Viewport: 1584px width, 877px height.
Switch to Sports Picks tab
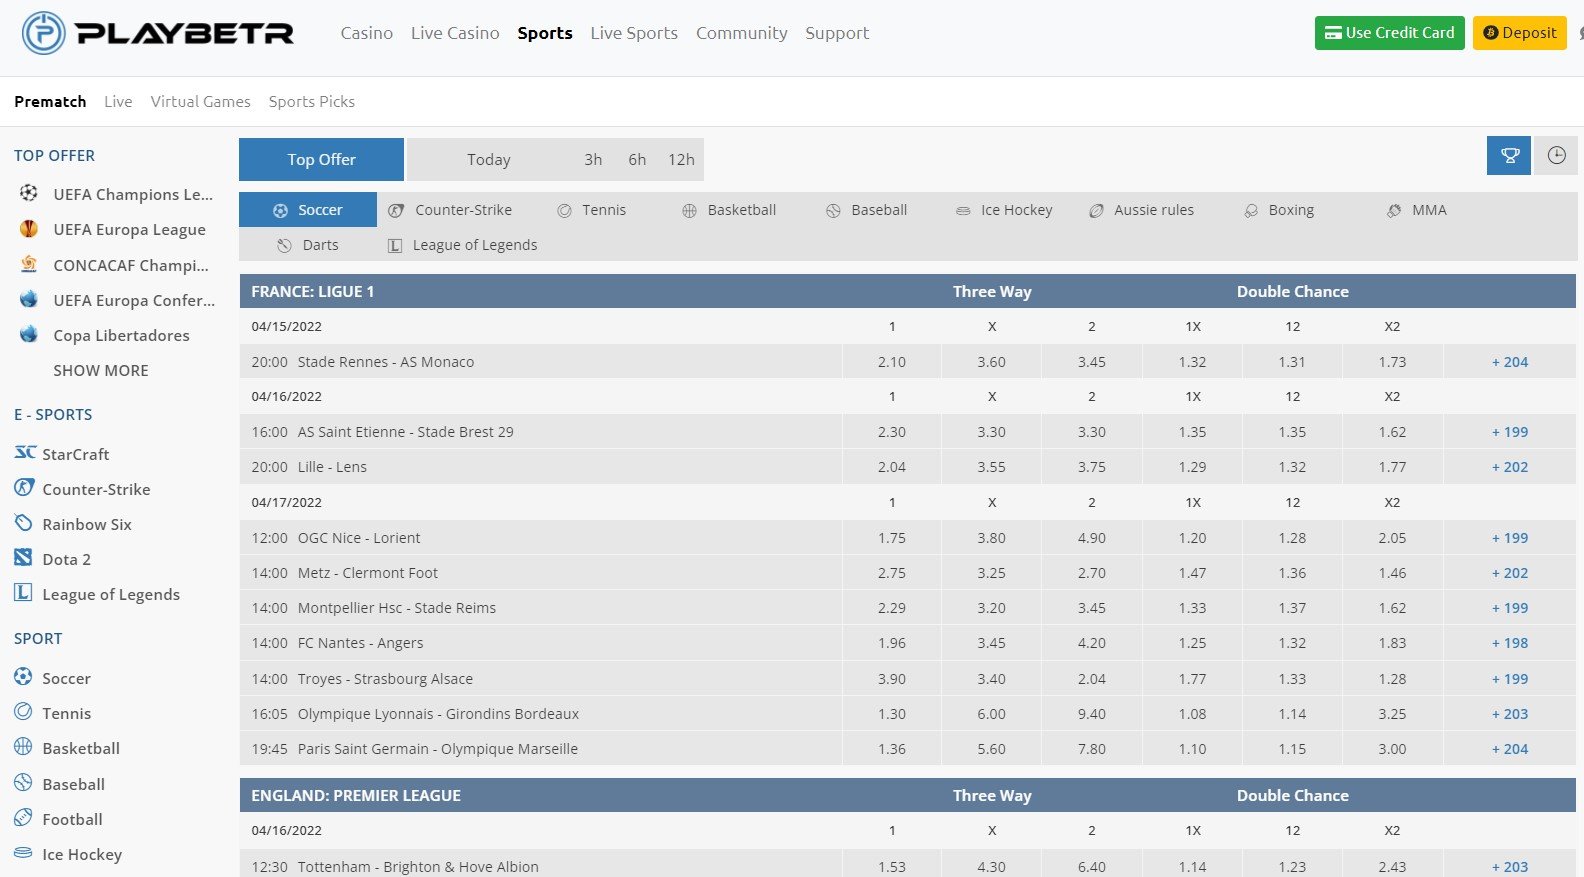pos(312,101)
